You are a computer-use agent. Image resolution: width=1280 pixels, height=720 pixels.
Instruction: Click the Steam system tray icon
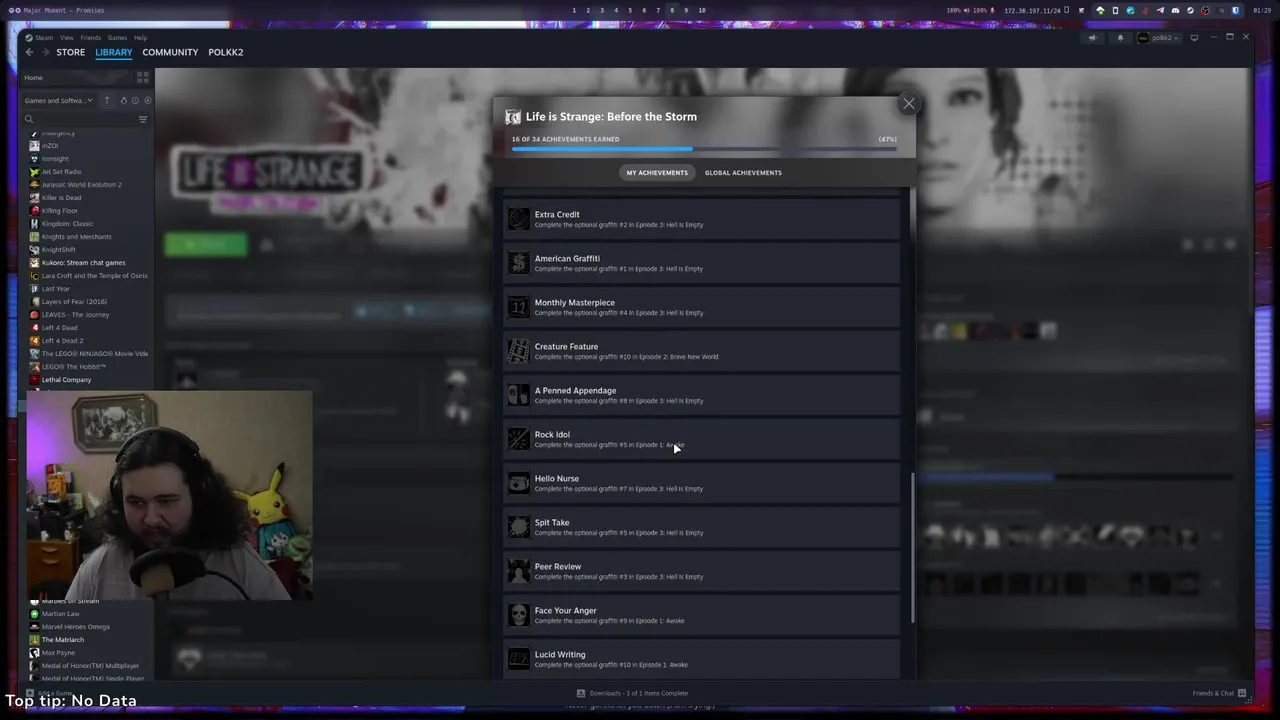pyautogui.click(x=1190, y=10)
